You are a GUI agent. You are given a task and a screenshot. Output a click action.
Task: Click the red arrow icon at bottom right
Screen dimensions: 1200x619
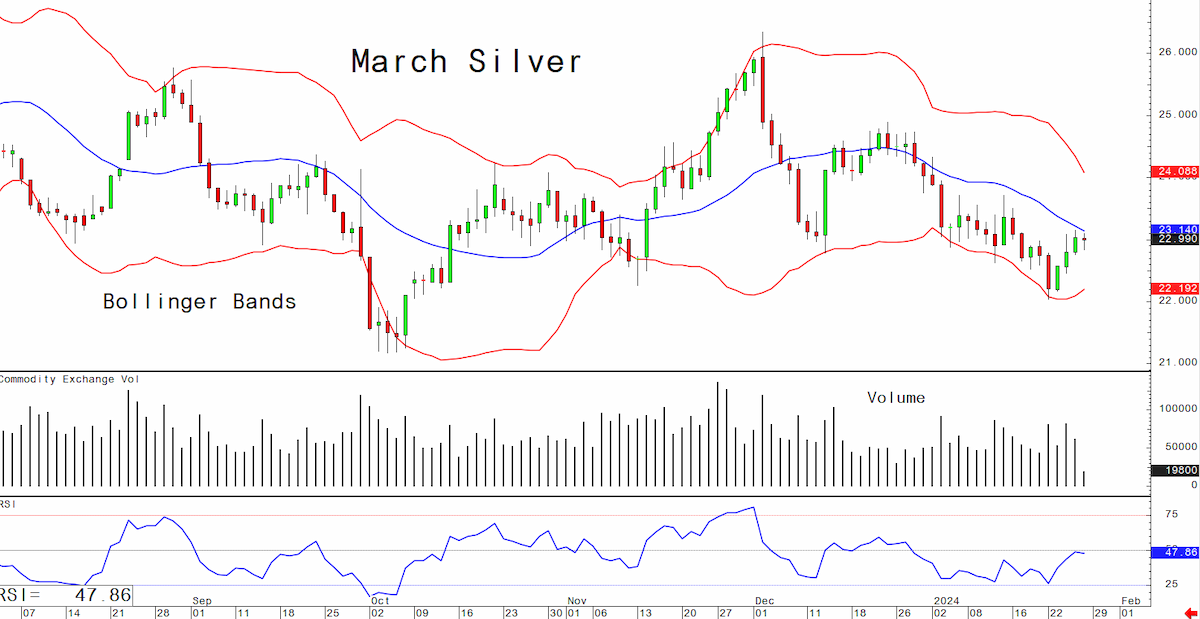tap(1190, 612)
